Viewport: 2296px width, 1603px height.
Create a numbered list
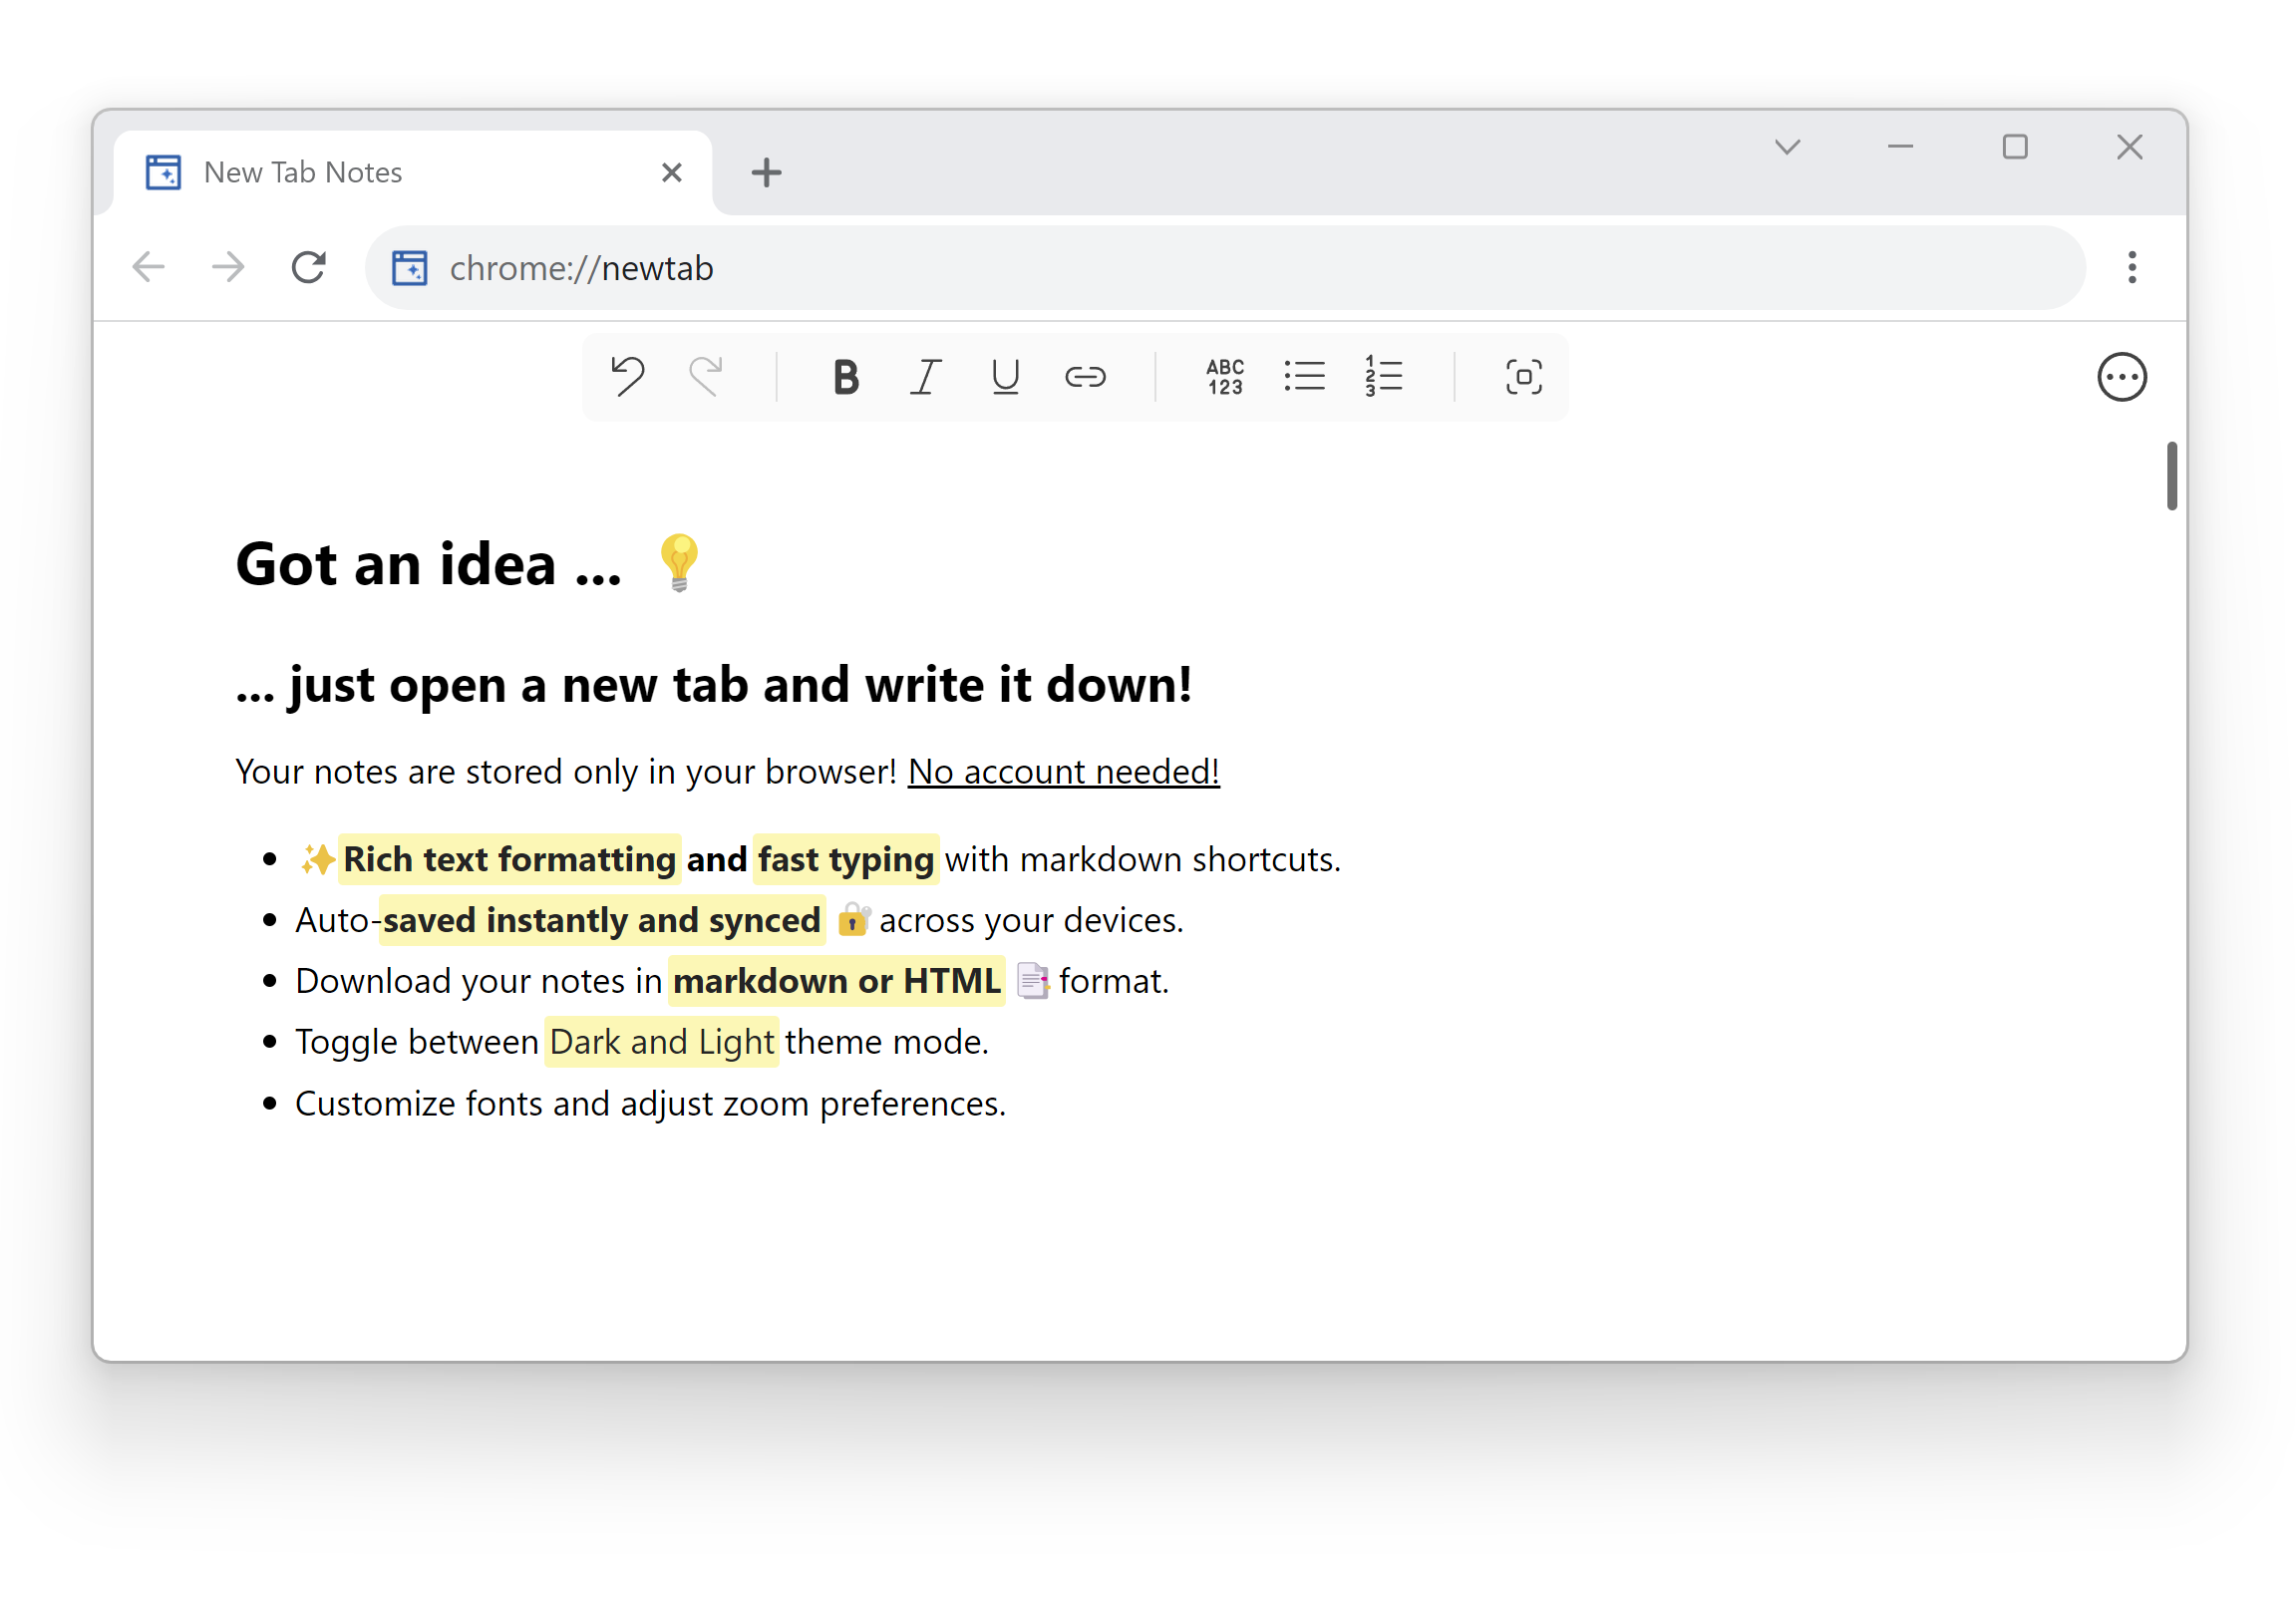[1383, 377]
